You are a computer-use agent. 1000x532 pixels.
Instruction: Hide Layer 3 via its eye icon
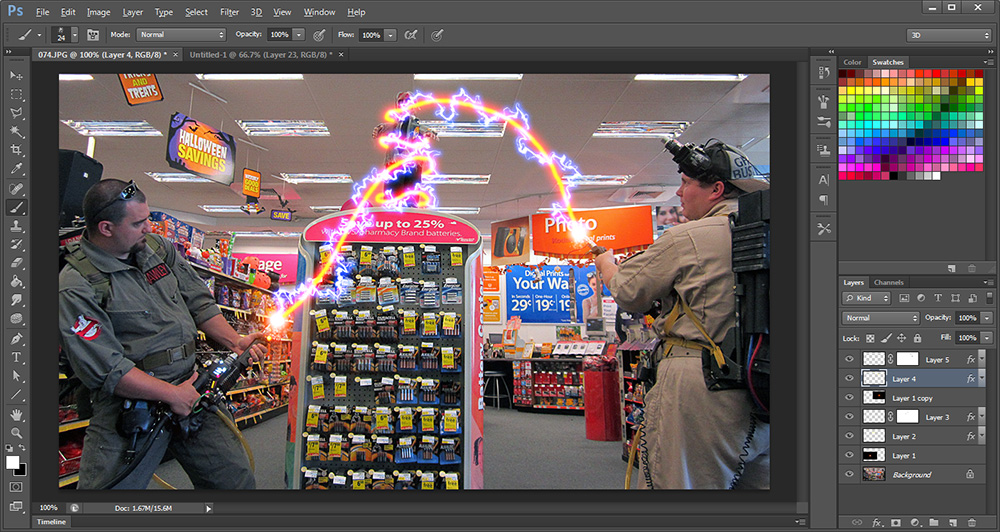pos(849,417)
